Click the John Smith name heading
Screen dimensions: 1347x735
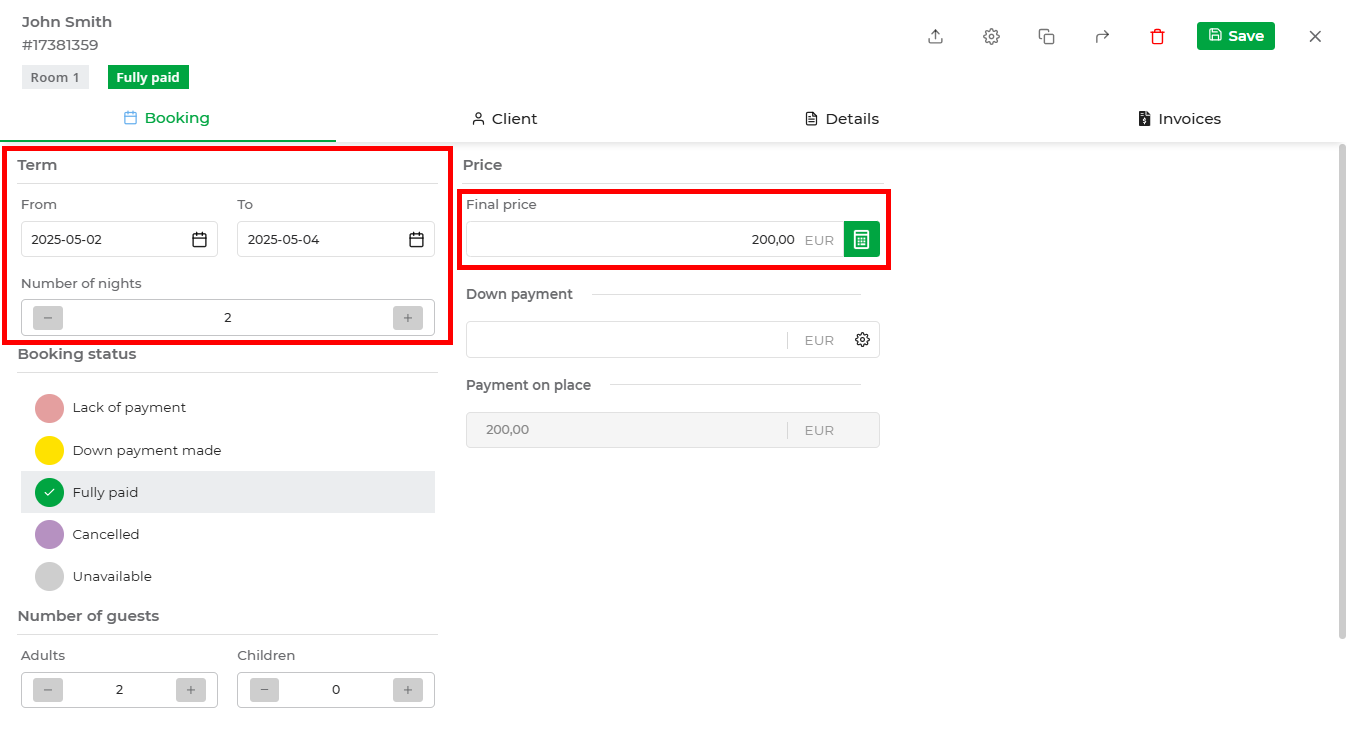coord(67,22)
